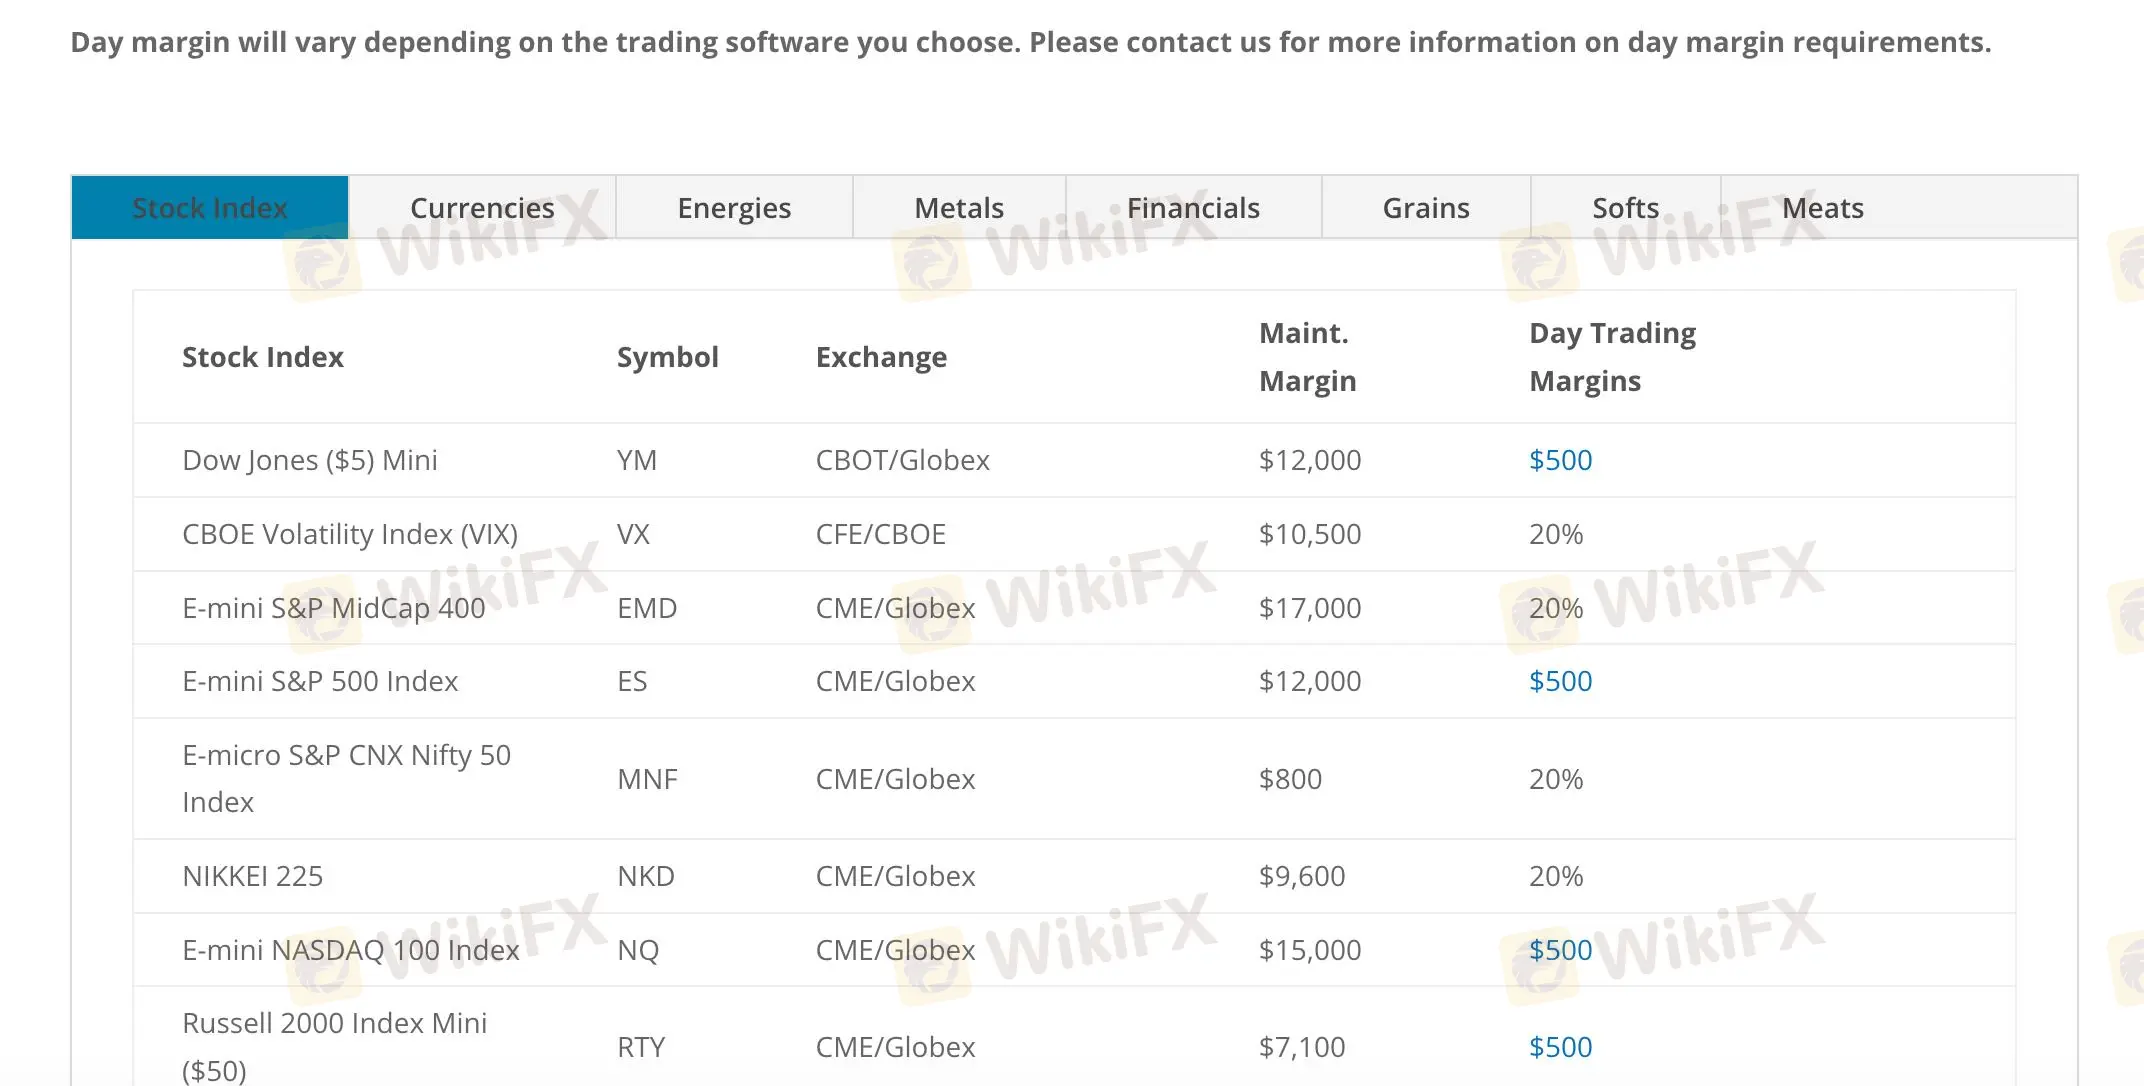Select the Metals tab
Viewport: 2144px width, 1086px height.
tap(958, 208)
